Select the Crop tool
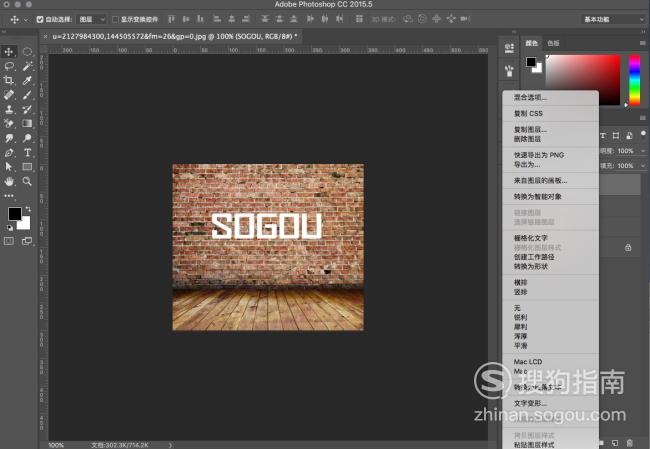The image size is (650, 449). (9, 80)
